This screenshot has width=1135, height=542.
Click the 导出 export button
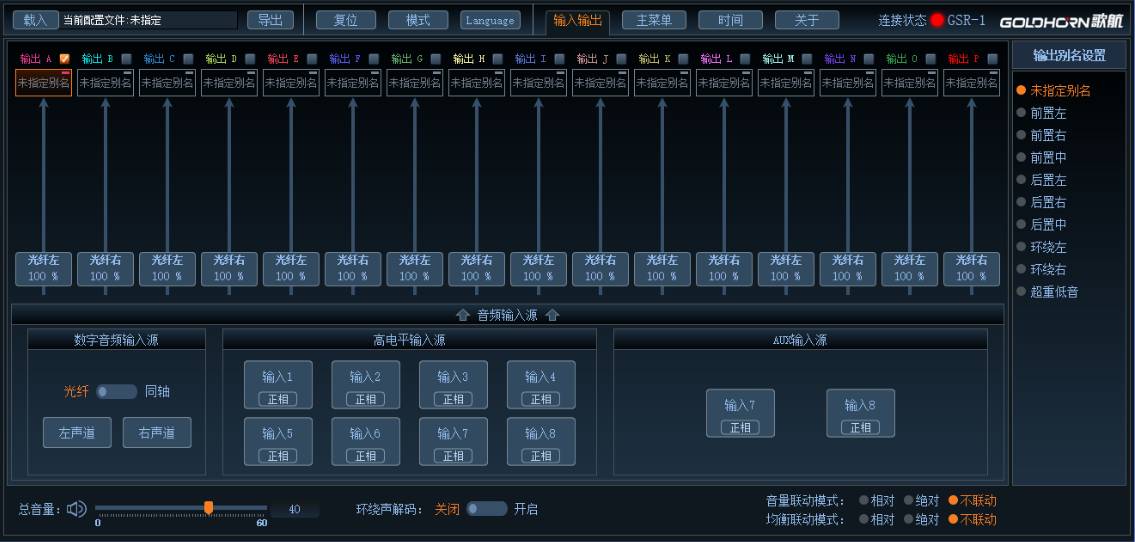(270, 20)
